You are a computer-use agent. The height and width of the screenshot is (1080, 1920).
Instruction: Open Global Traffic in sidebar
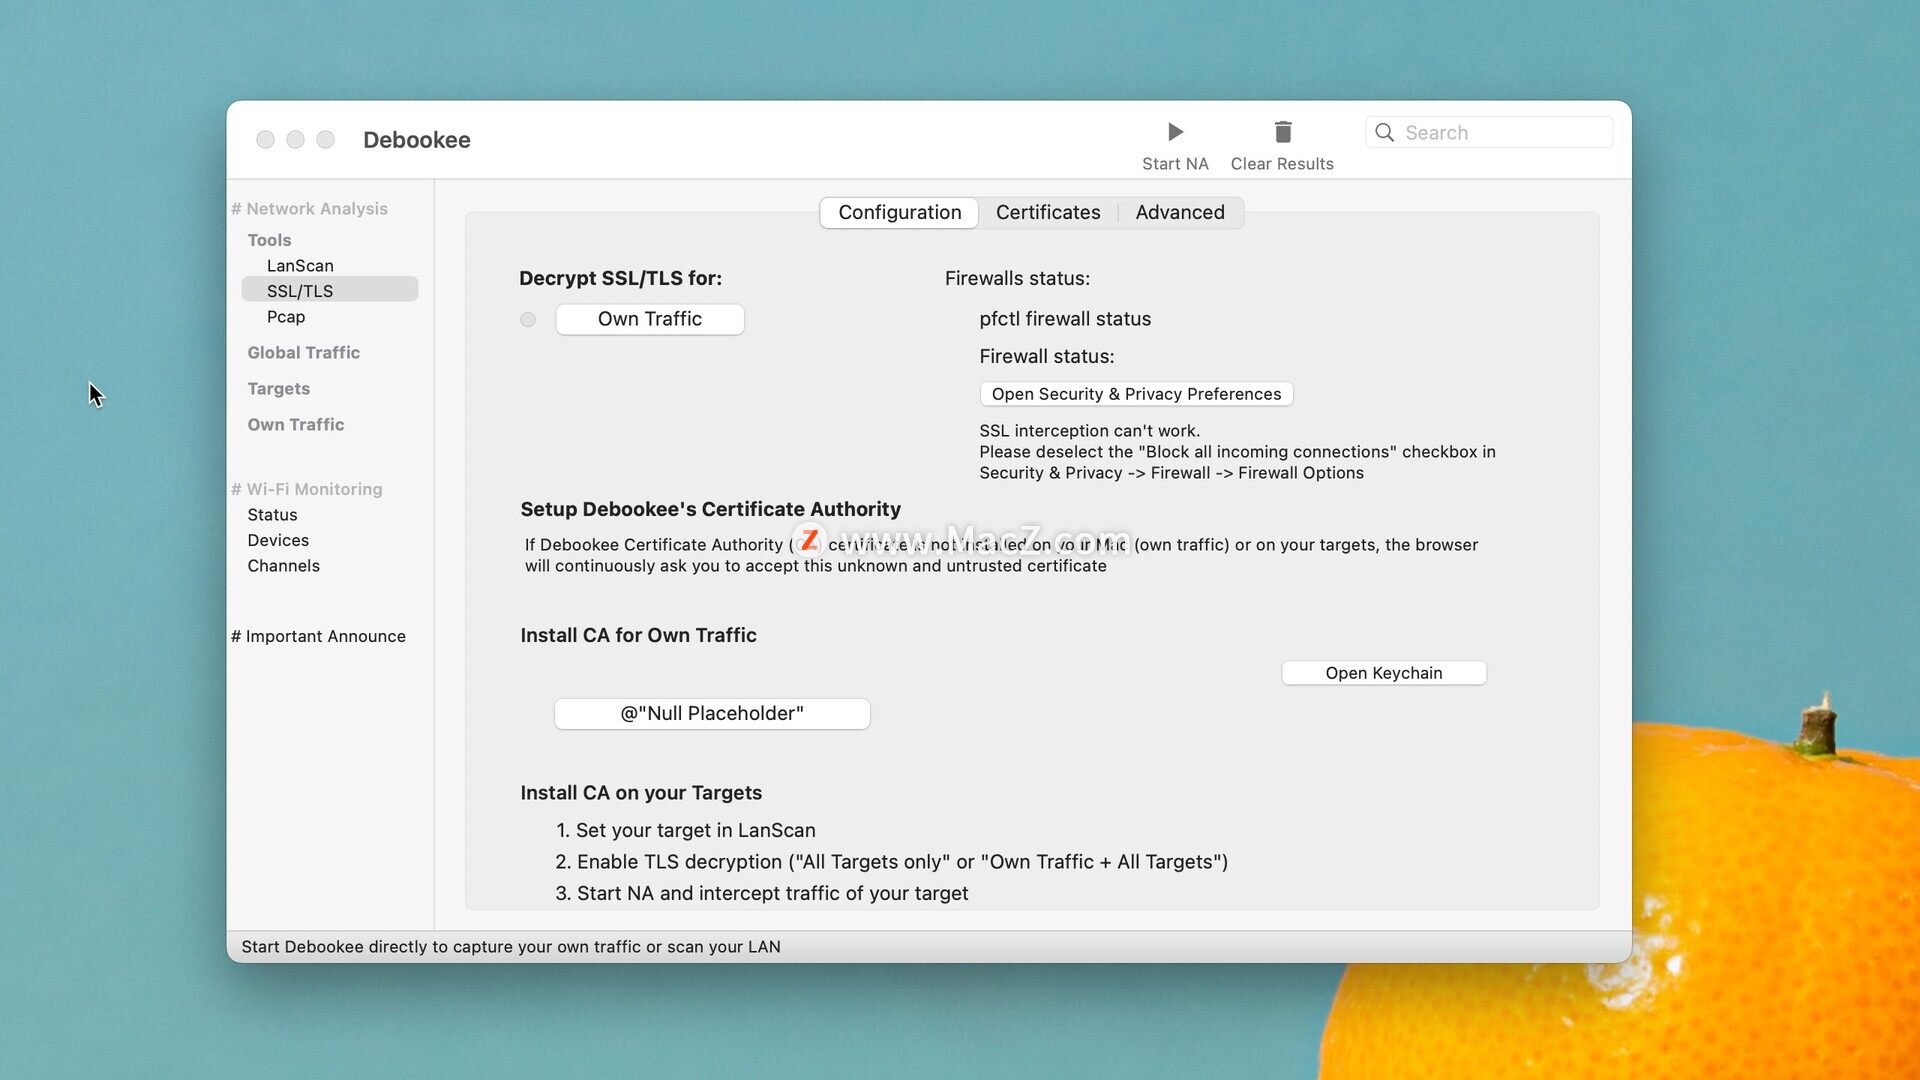tap(304, 353)
